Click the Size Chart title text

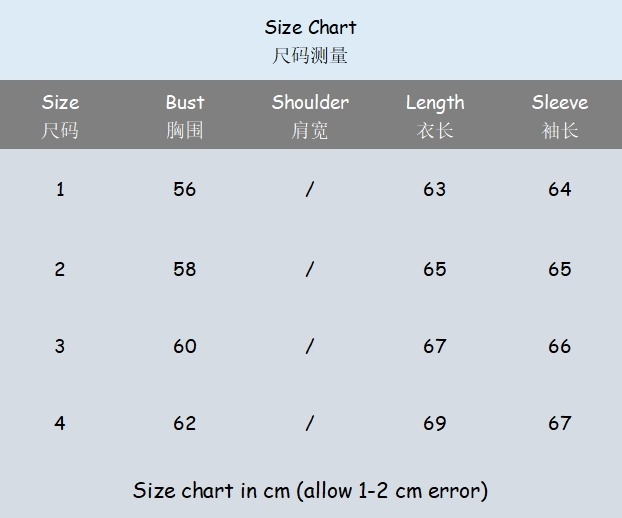click(x=310, y=28)
